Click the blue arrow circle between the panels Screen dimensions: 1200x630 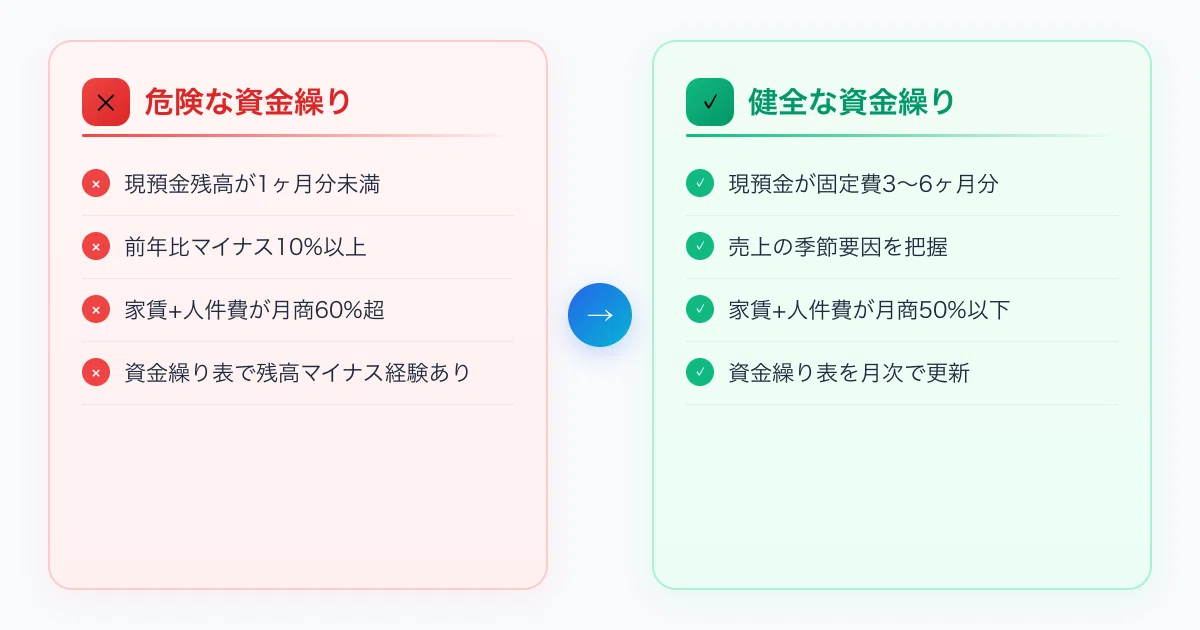(600, 315)
